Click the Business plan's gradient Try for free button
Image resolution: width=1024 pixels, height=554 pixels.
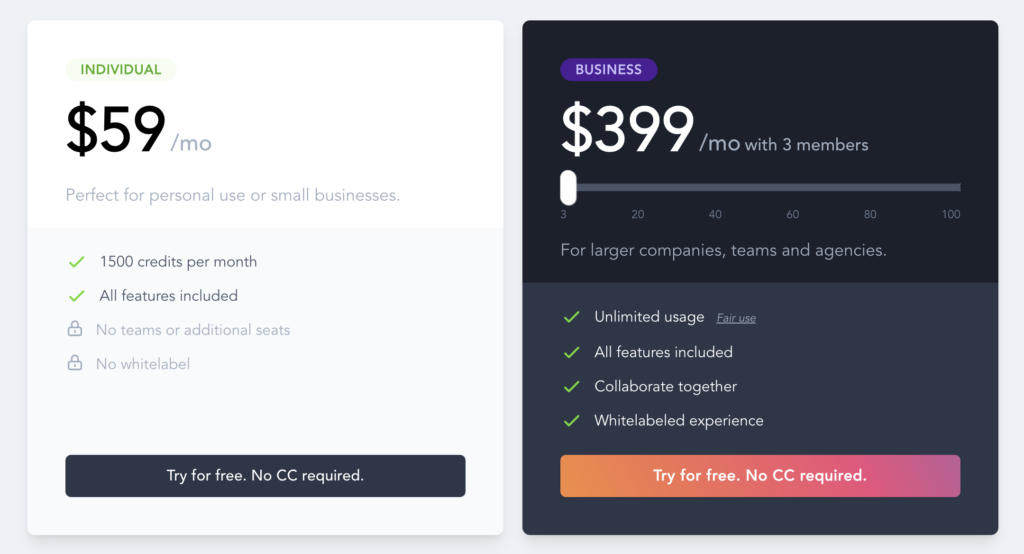(x=760, y=476)
